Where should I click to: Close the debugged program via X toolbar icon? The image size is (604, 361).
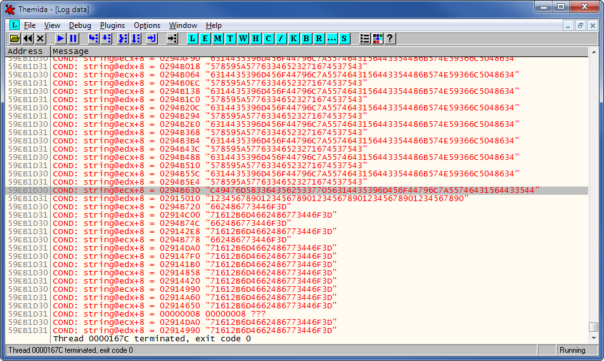click(40, 39)
